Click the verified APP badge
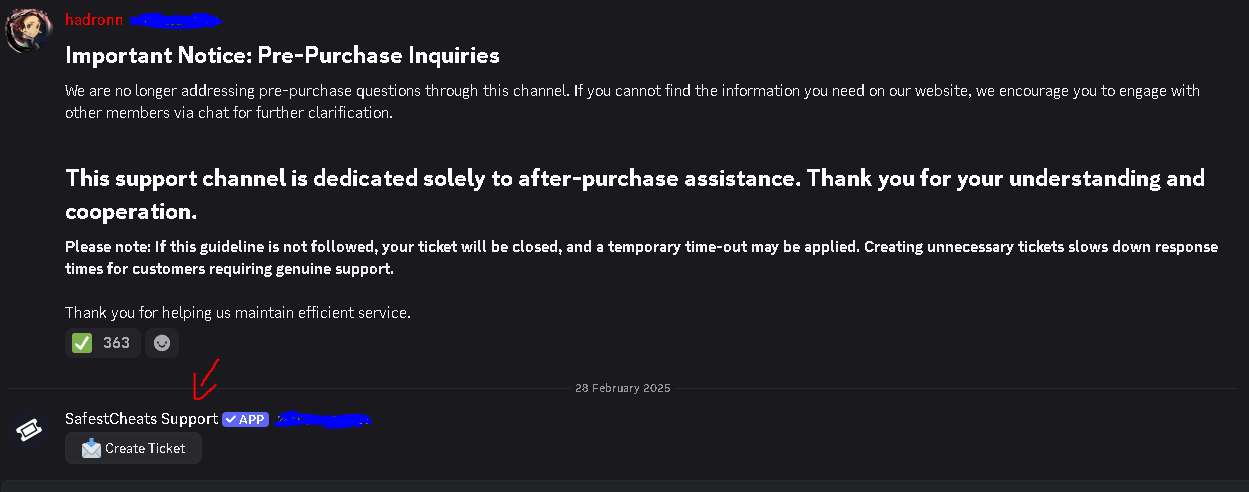Screen dimensions: 1249x492 click(x=246, y=419)
